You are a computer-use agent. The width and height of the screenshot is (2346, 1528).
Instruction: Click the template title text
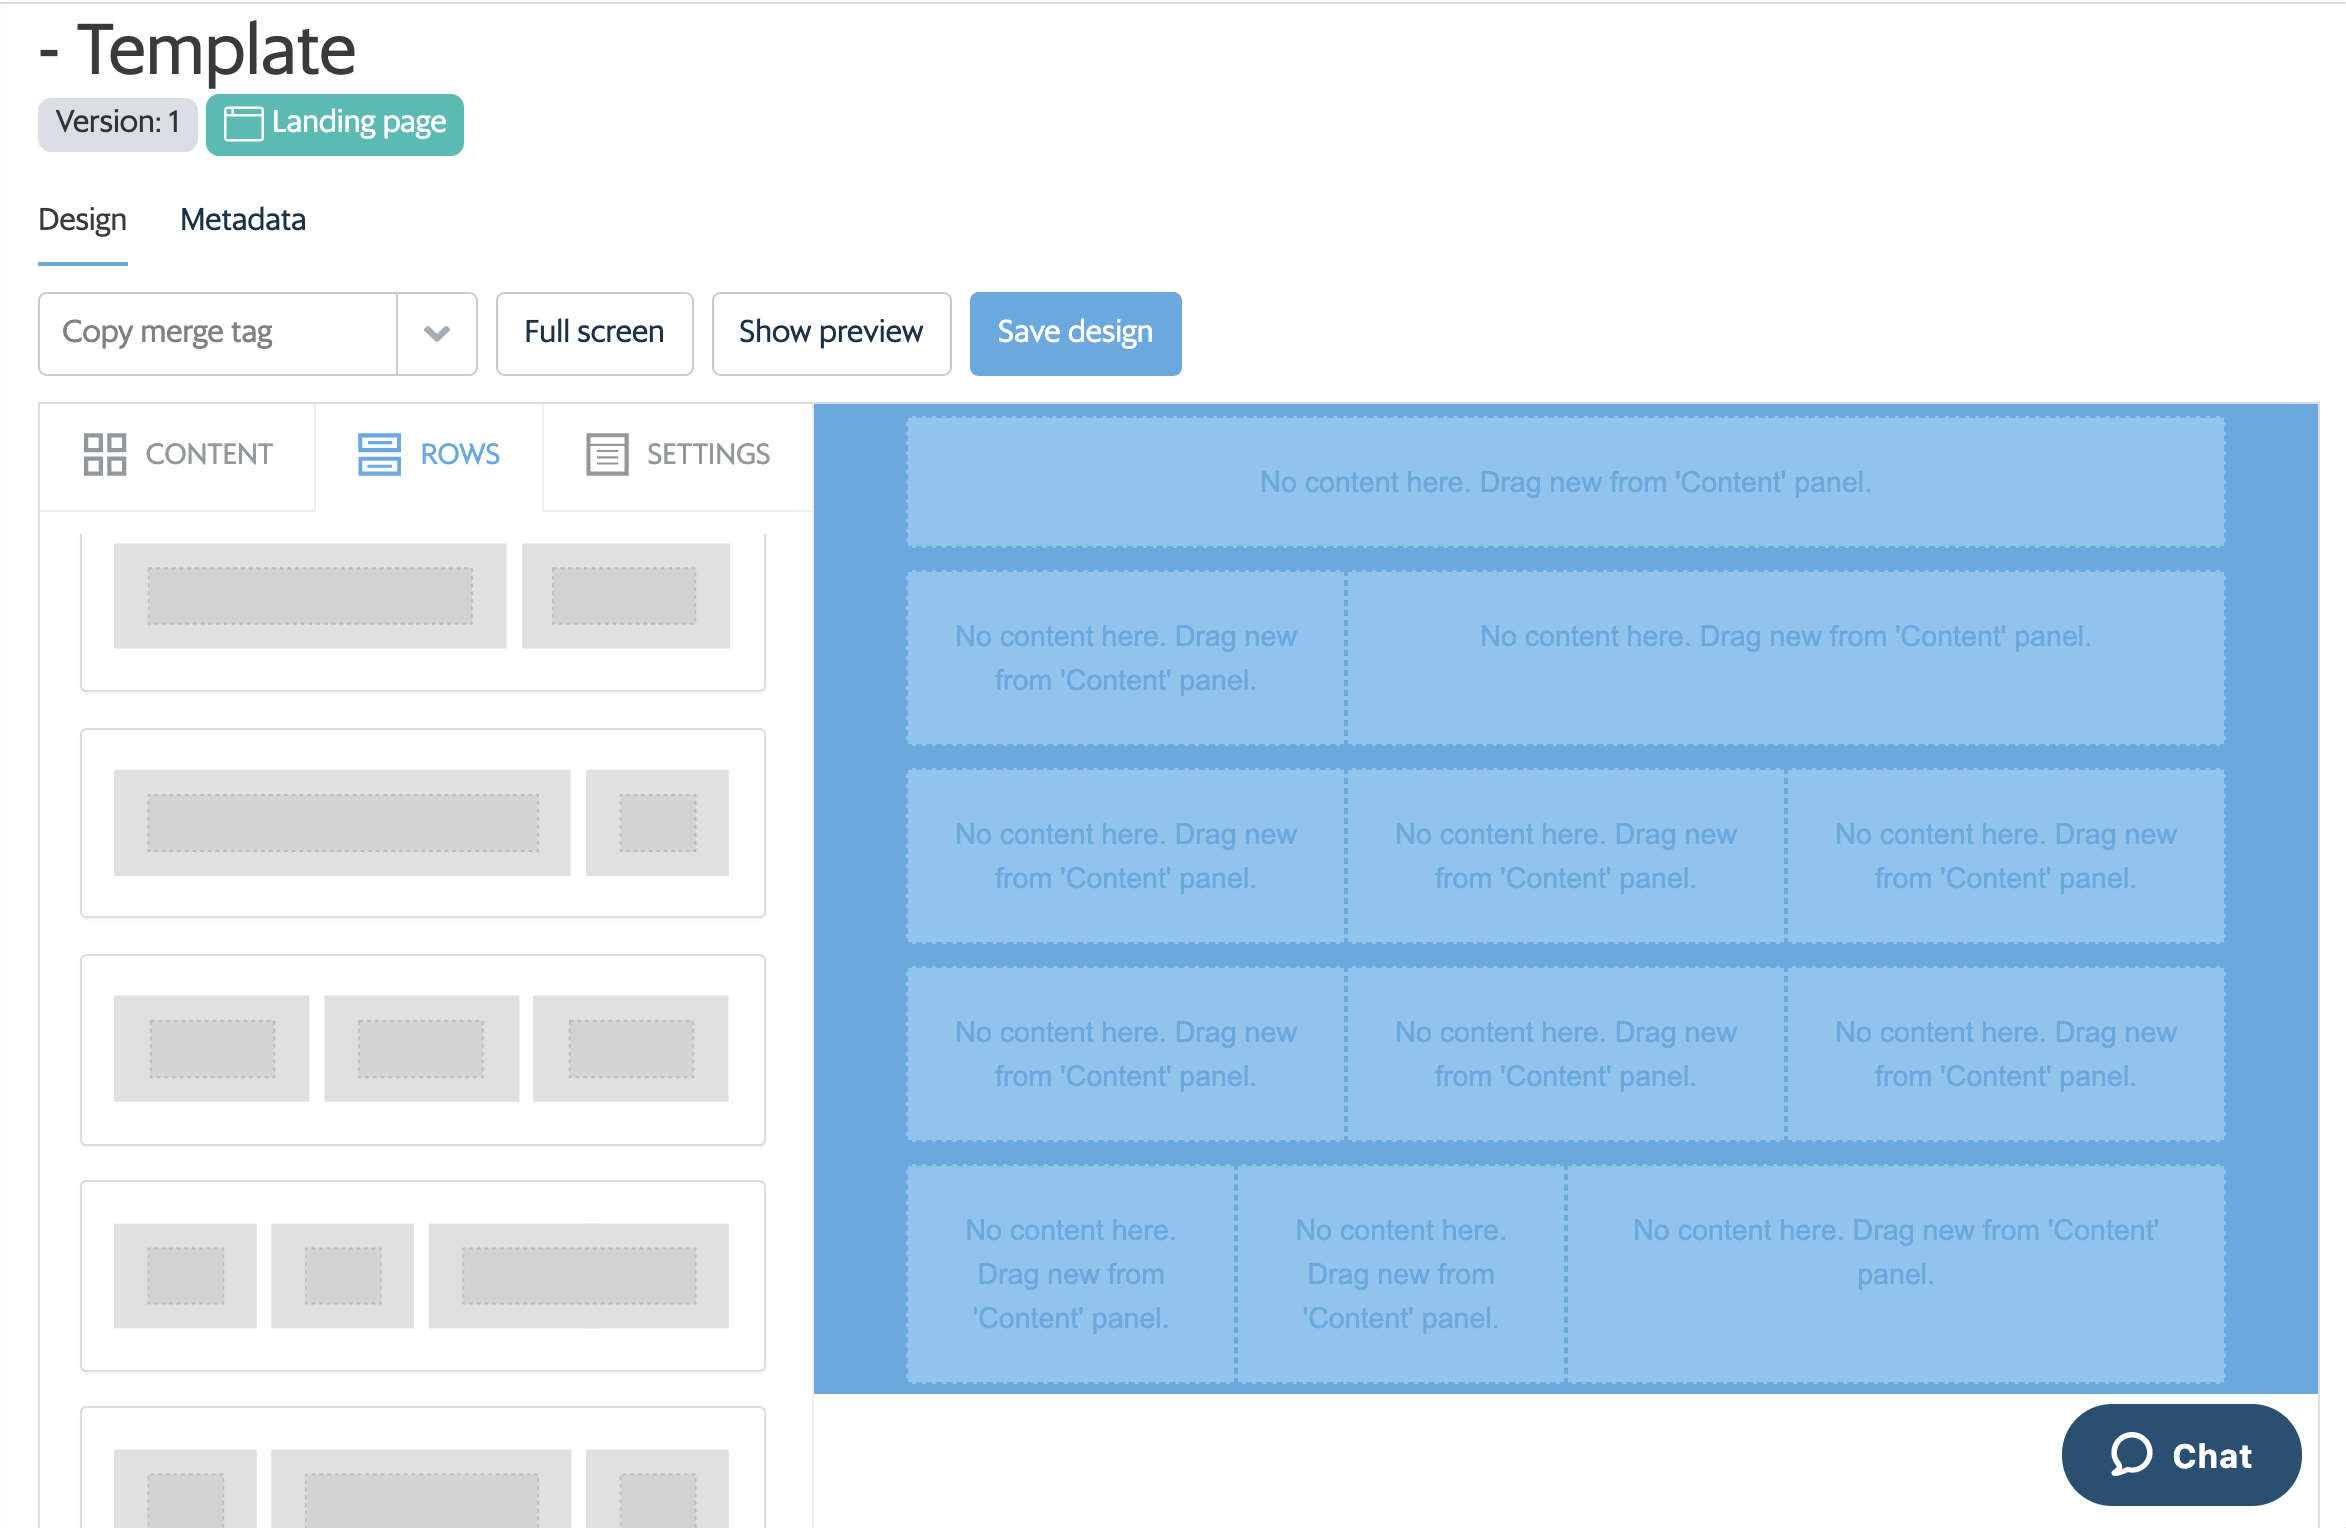pos(197,50)
